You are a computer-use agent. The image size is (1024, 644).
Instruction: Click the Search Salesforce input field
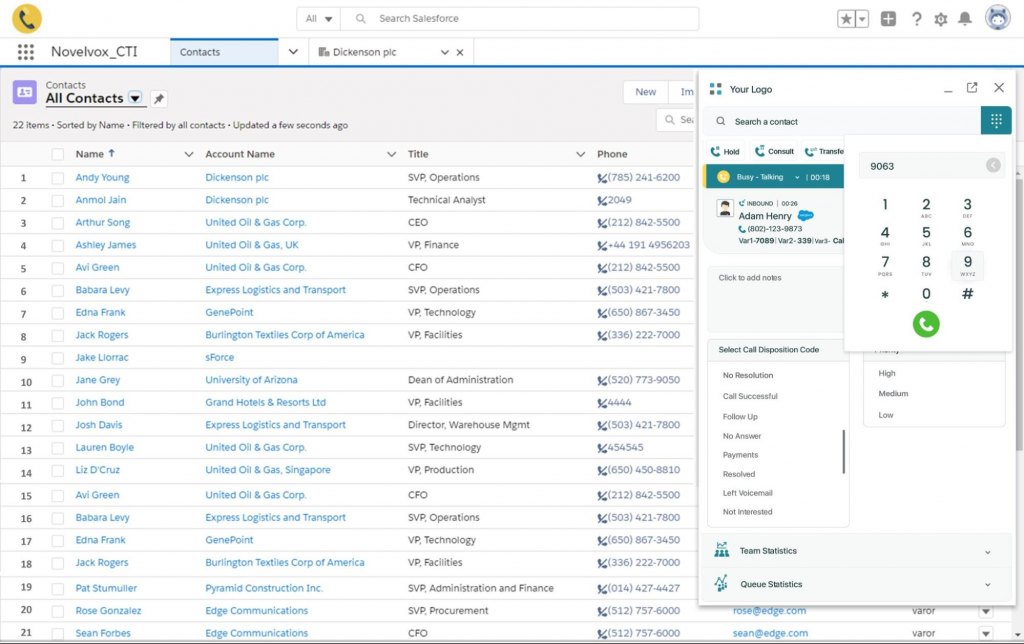pos(530,19)
